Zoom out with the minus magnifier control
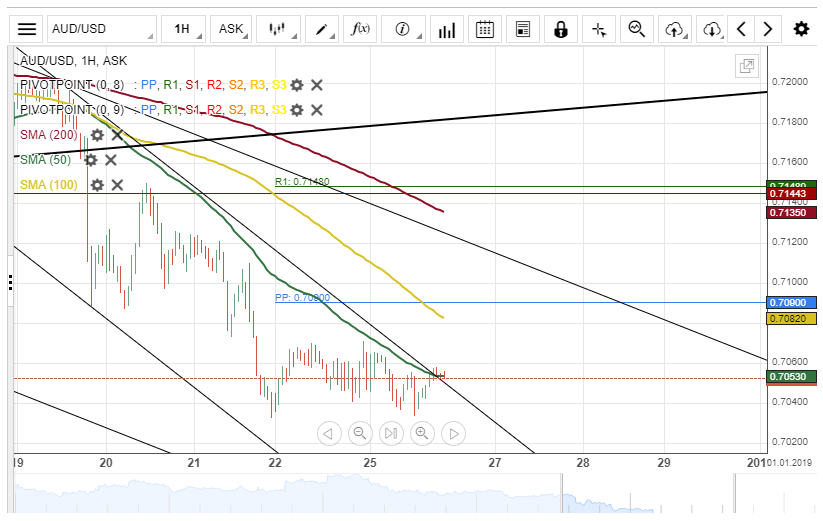The width and height of the screenshot is (823, 521). point(360,433)
